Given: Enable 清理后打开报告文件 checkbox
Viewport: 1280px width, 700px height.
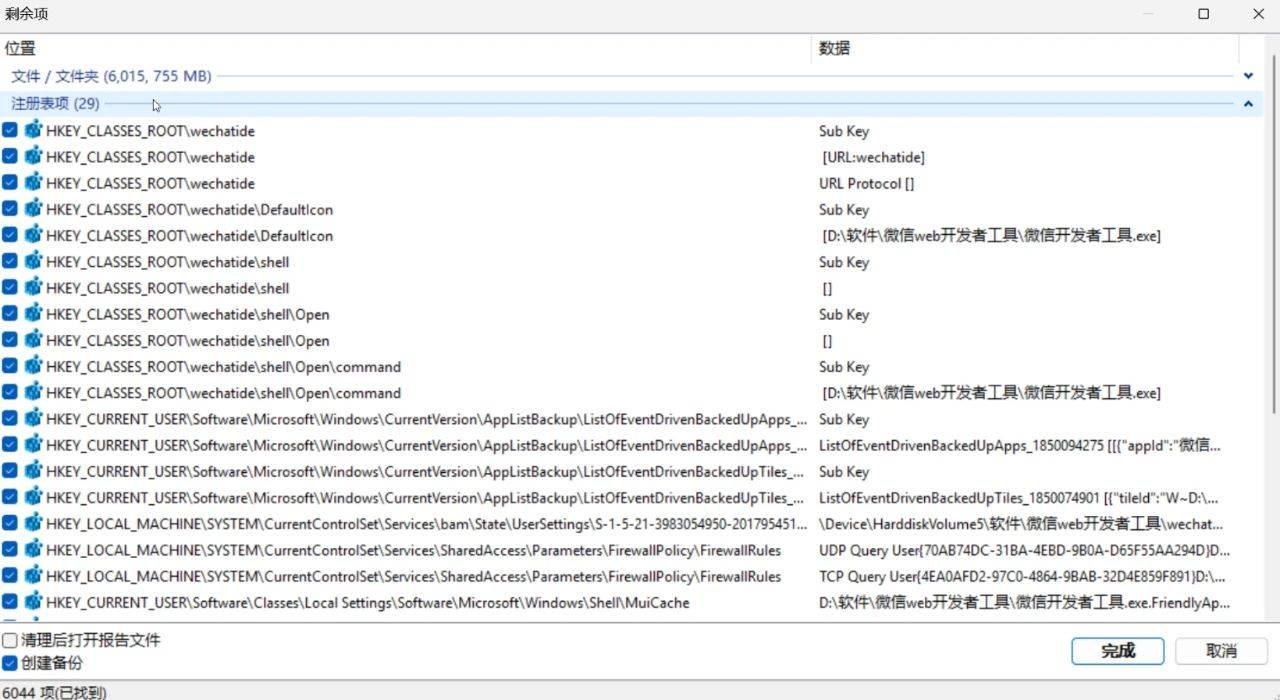Looking at the screenshot, I should coord(10,640).
